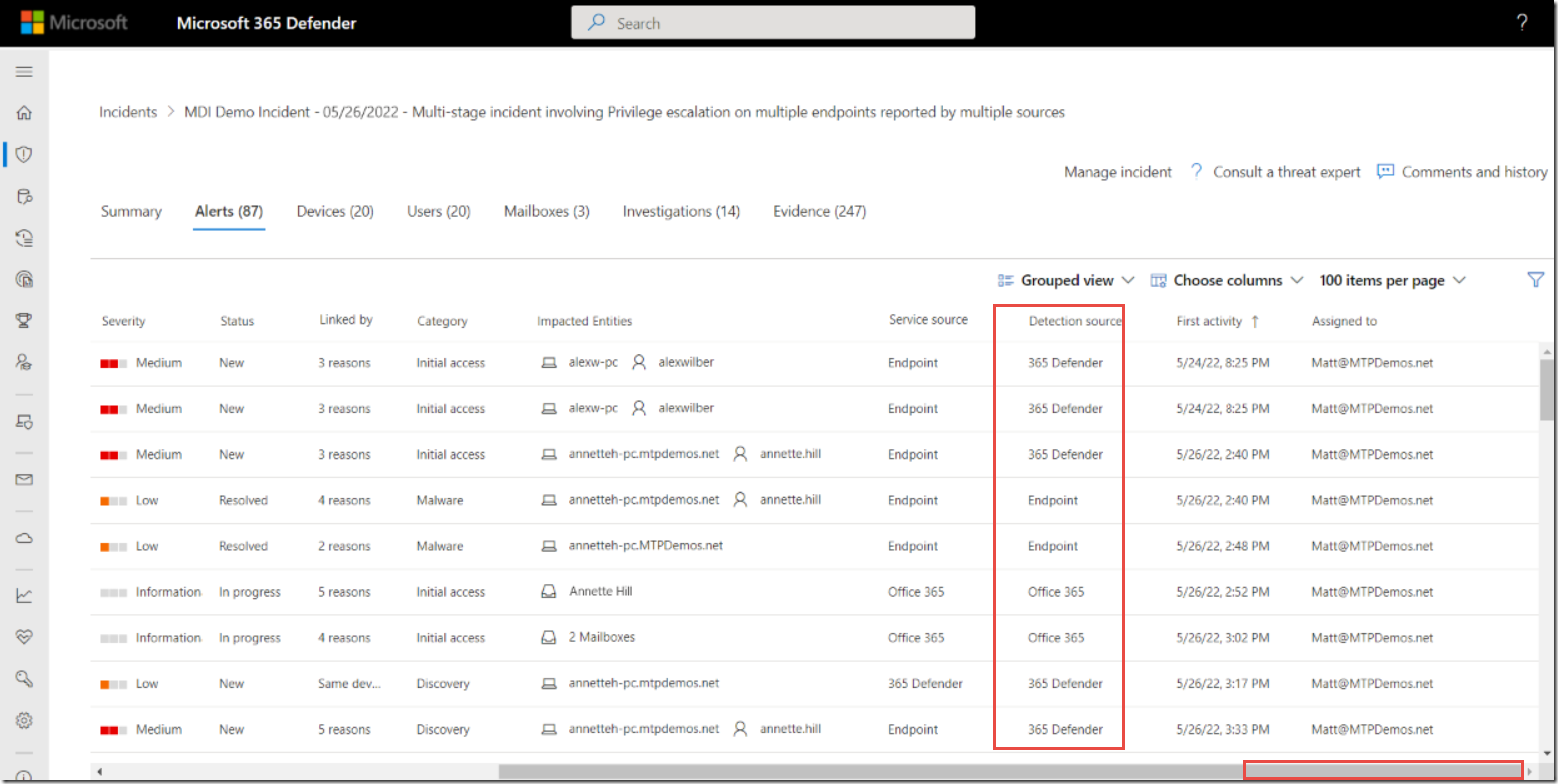
Task: Open the Investigations (14) tab
Action: [682, 211]
